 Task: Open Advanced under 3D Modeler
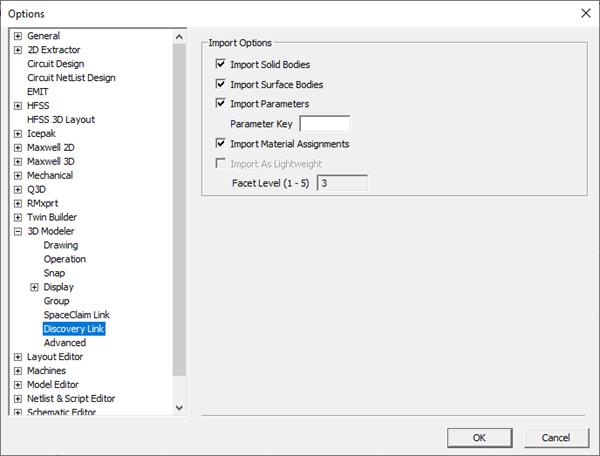pyautogui.click(x=65, y=343)
